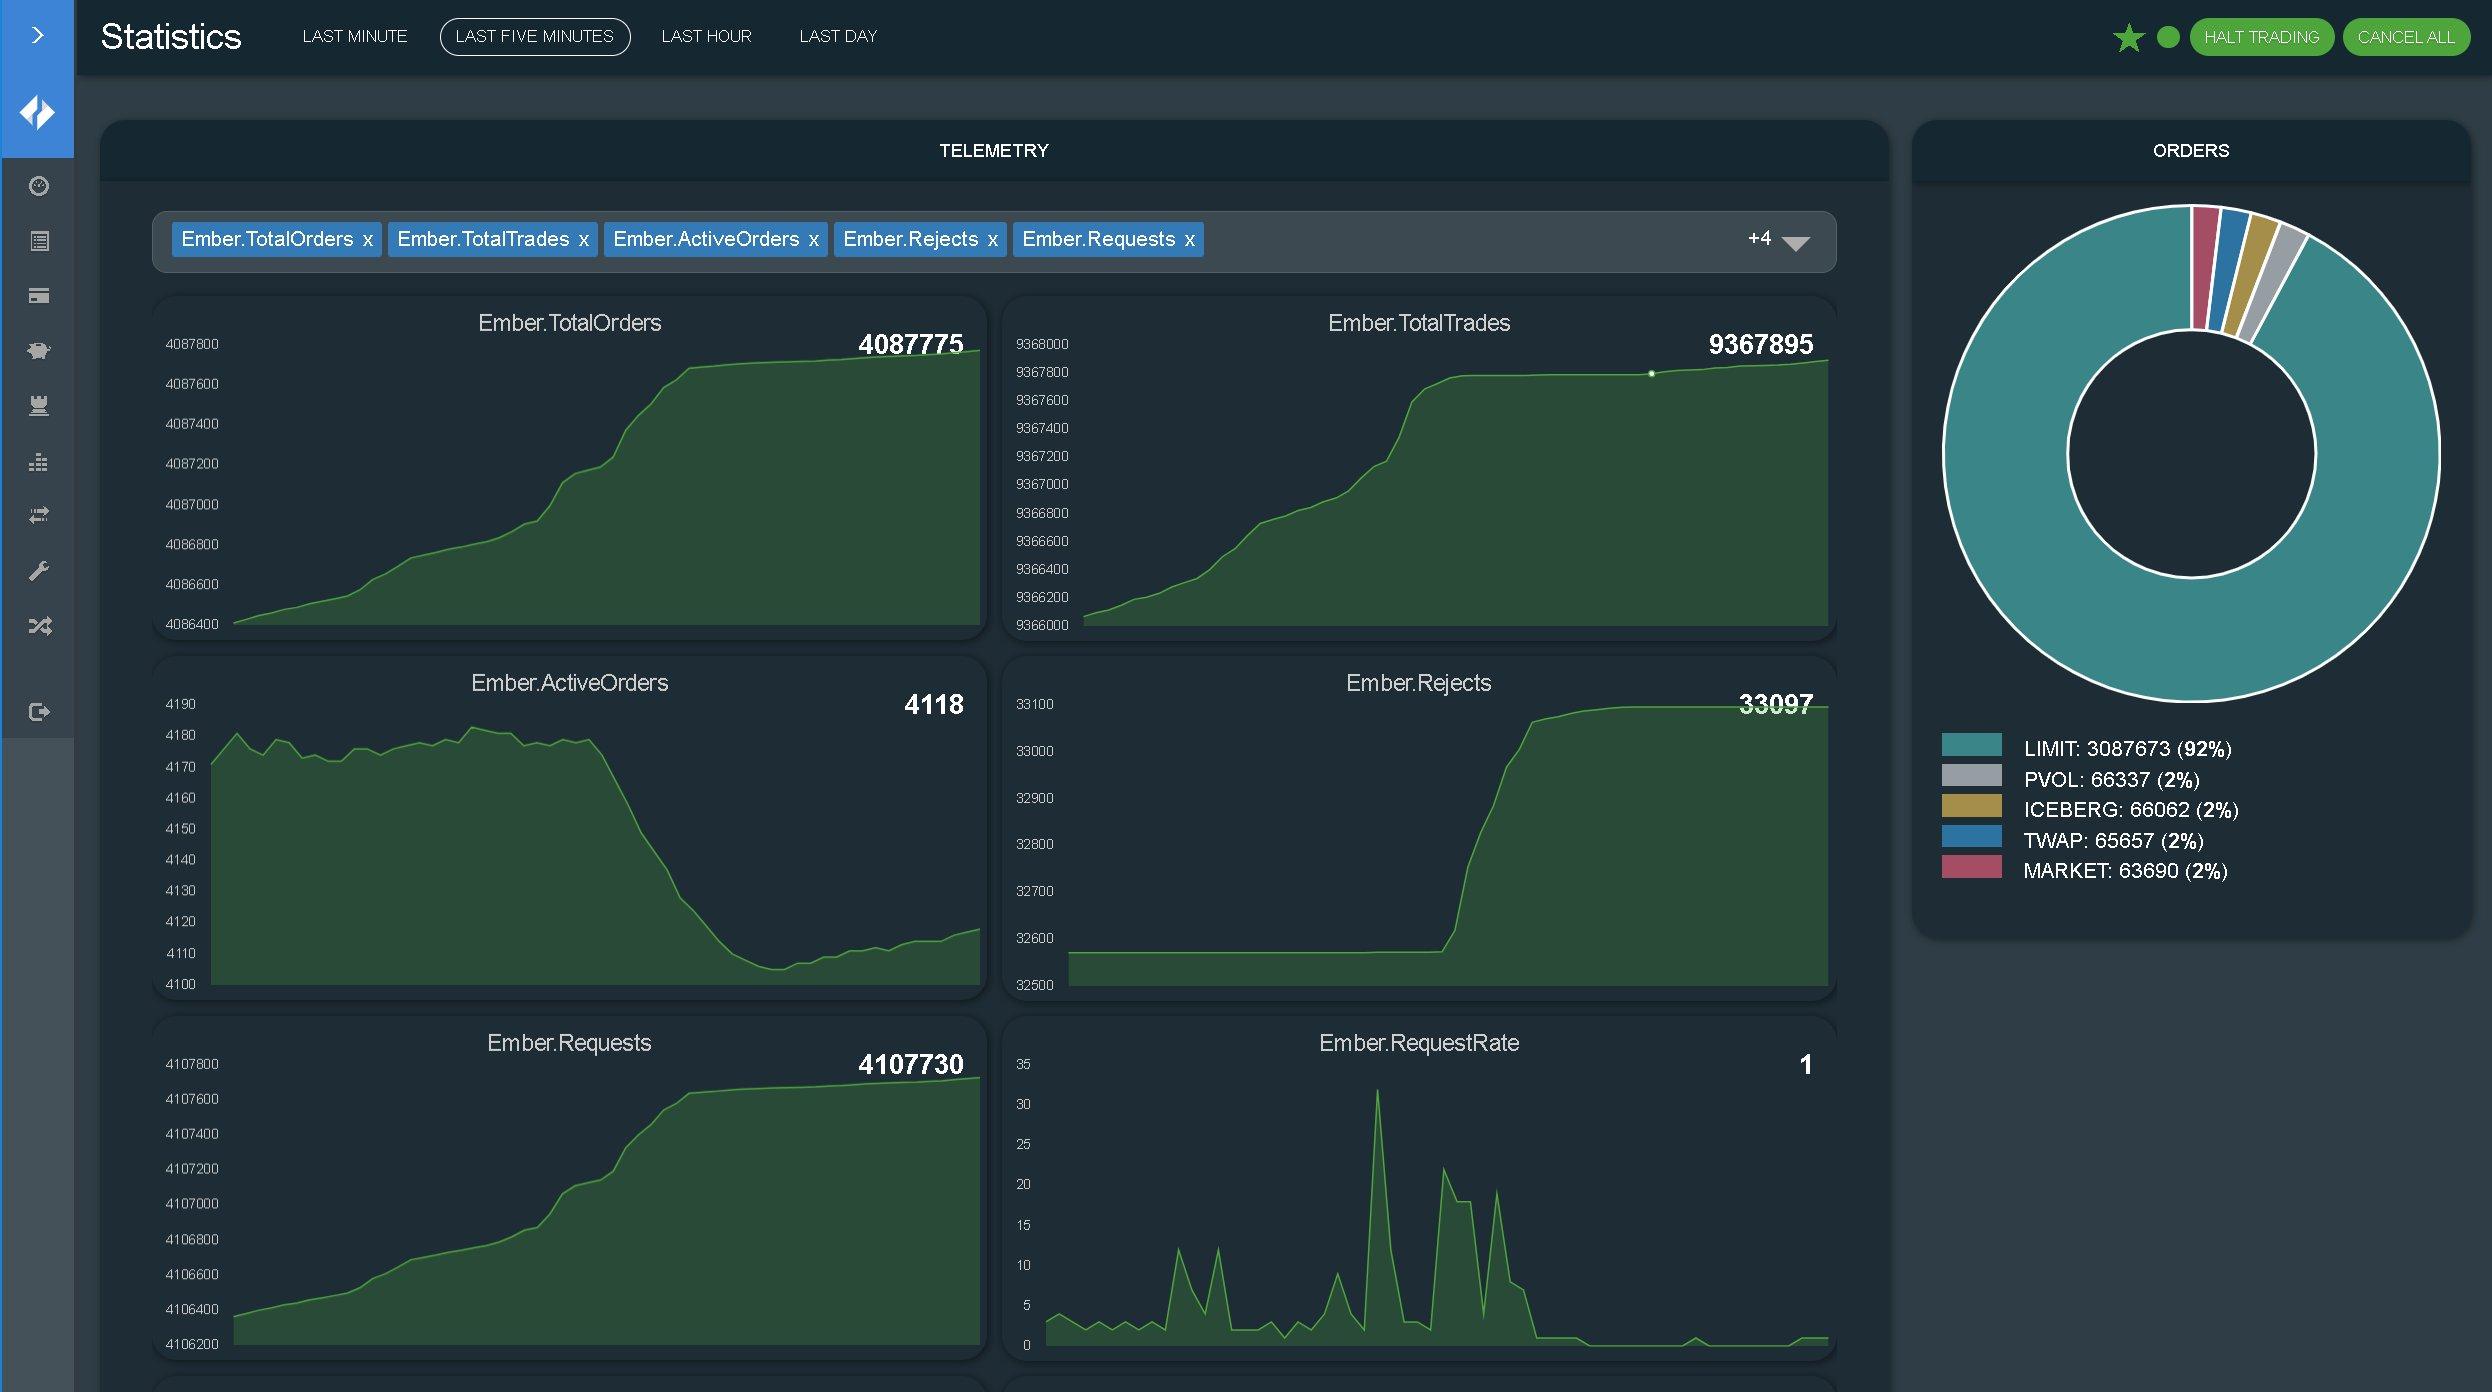2492x1392 pixels.
Task: Remove the Ember.Rejects metric tag
Action: (x=992, y=239)
